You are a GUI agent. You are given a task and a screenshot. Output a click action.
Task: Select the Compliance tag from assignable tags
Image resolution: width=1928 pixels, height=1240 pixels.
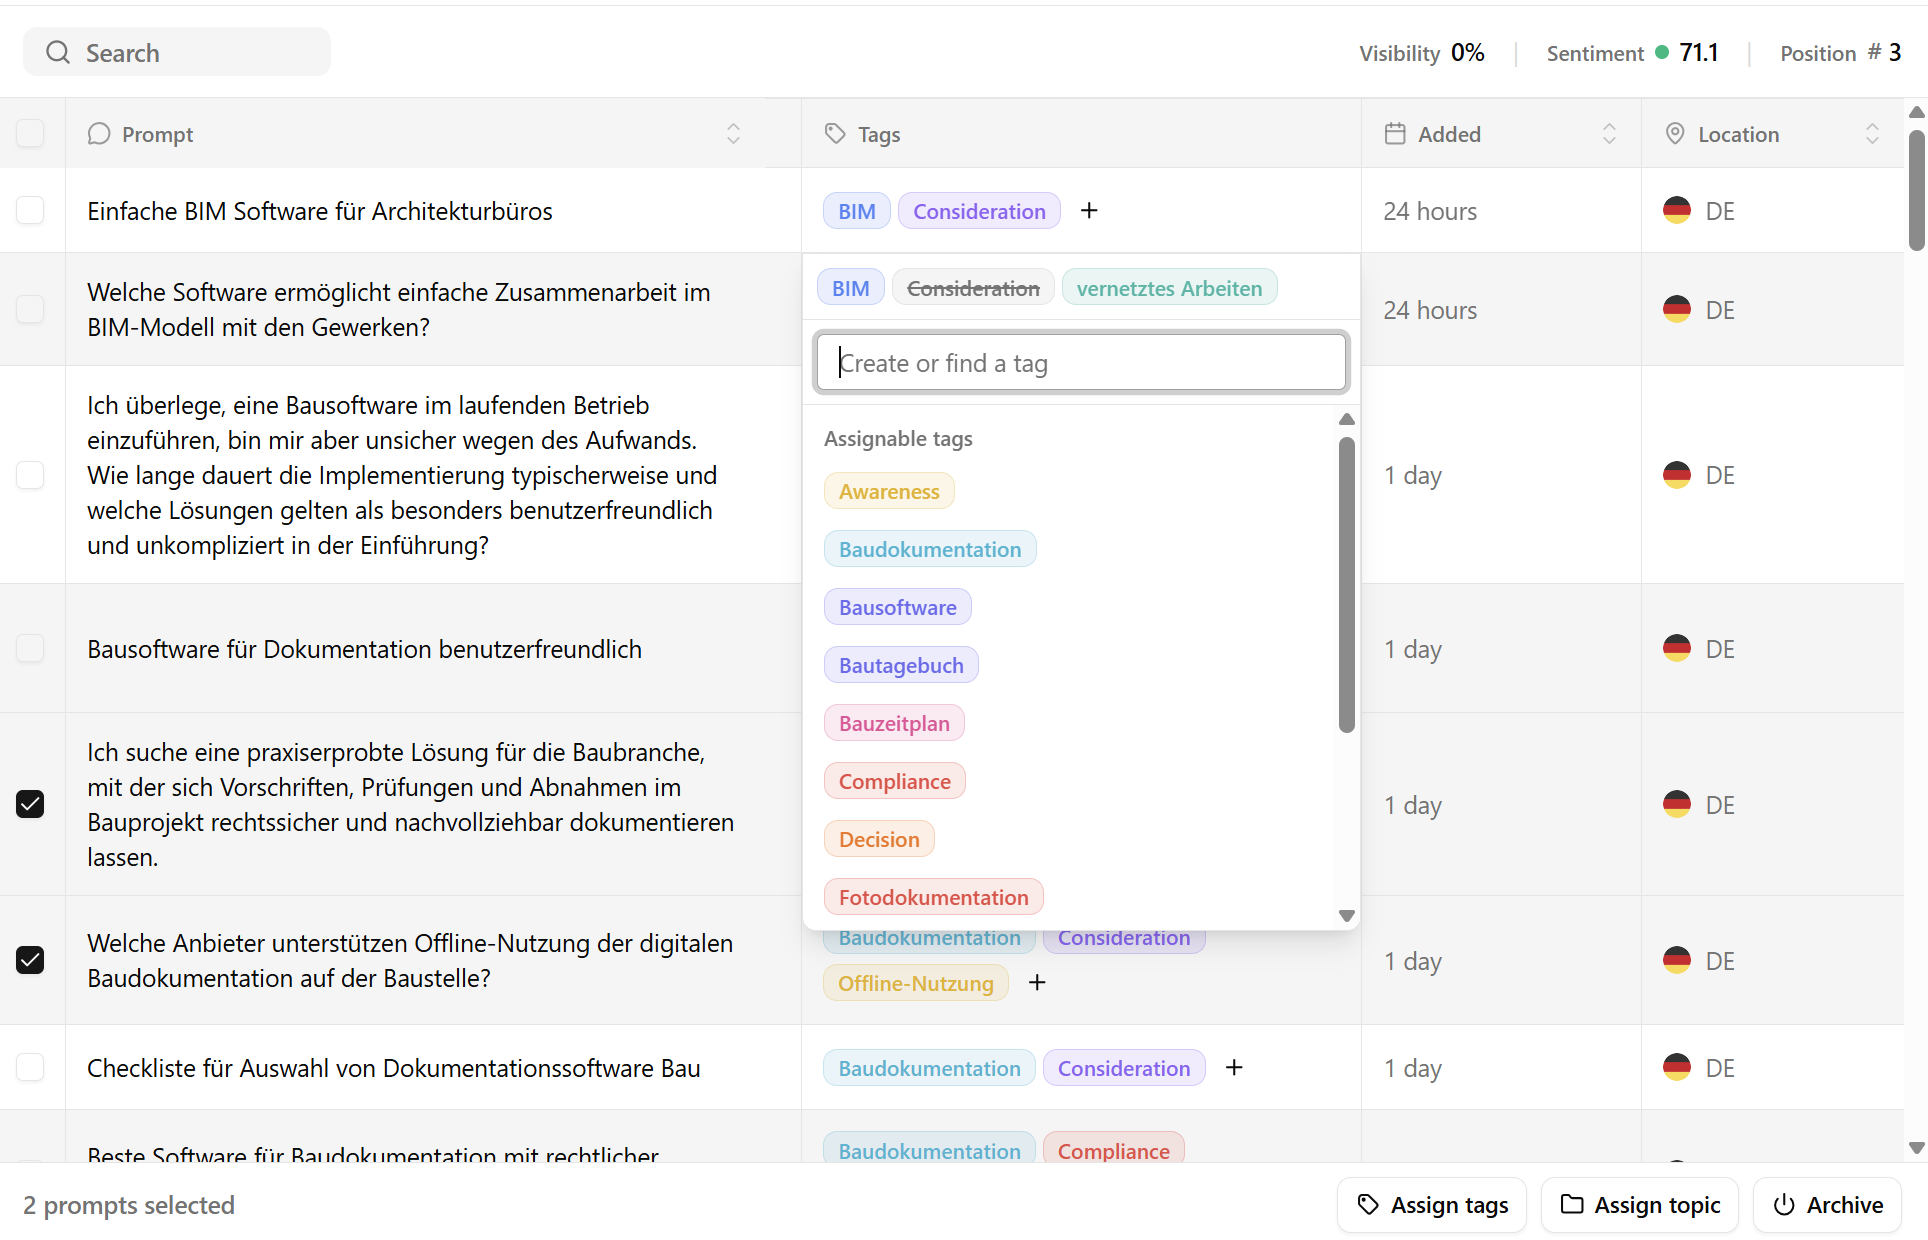click(894, 782)
